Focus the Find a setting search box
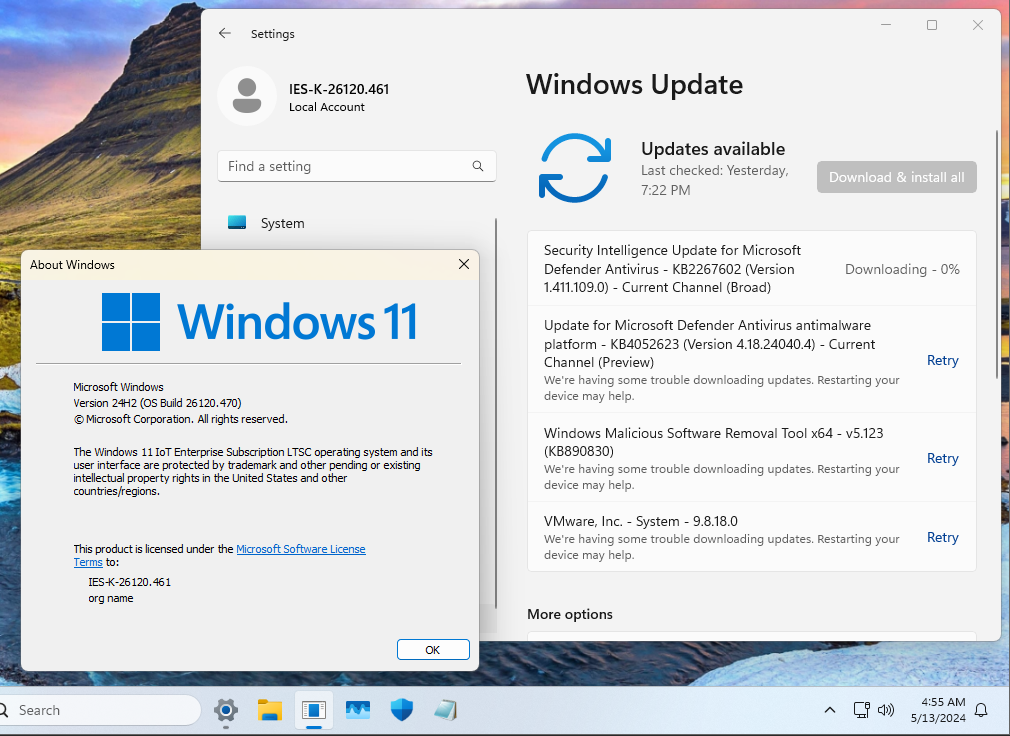 pyautogui.click(x=357, y=166)
